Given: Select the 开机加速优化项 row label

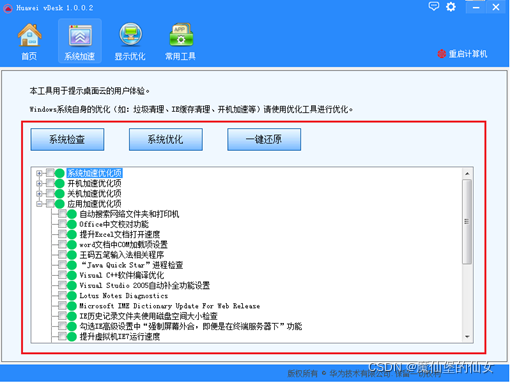Looking at the screenshot, I should click(x=95, y=183).
